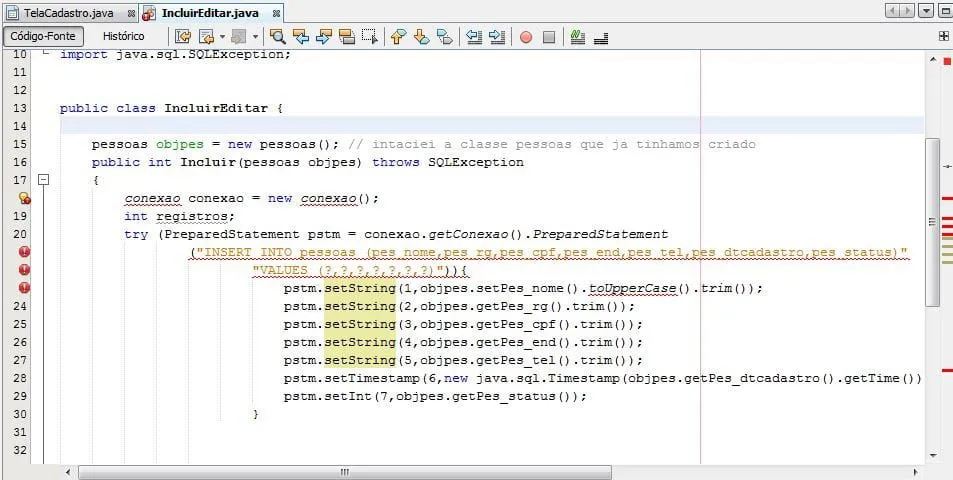
Task: Click Shift Line Left icon
Action: coord(473,37)
